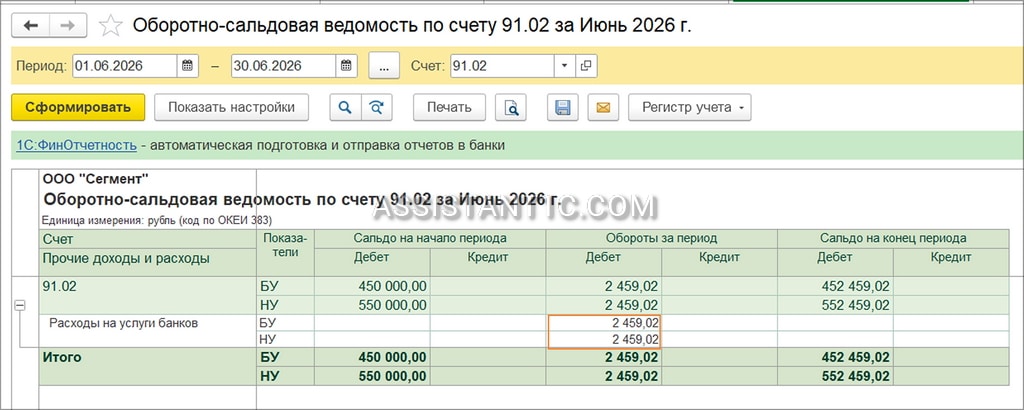Click the start period field 01.06.2026
This screenshot has width=1024, height=410.
125,65
